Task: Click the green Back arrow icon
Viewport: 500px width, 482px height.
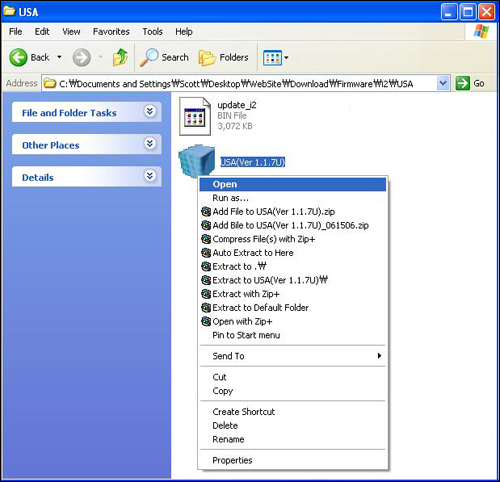Action: coord(18,57)
